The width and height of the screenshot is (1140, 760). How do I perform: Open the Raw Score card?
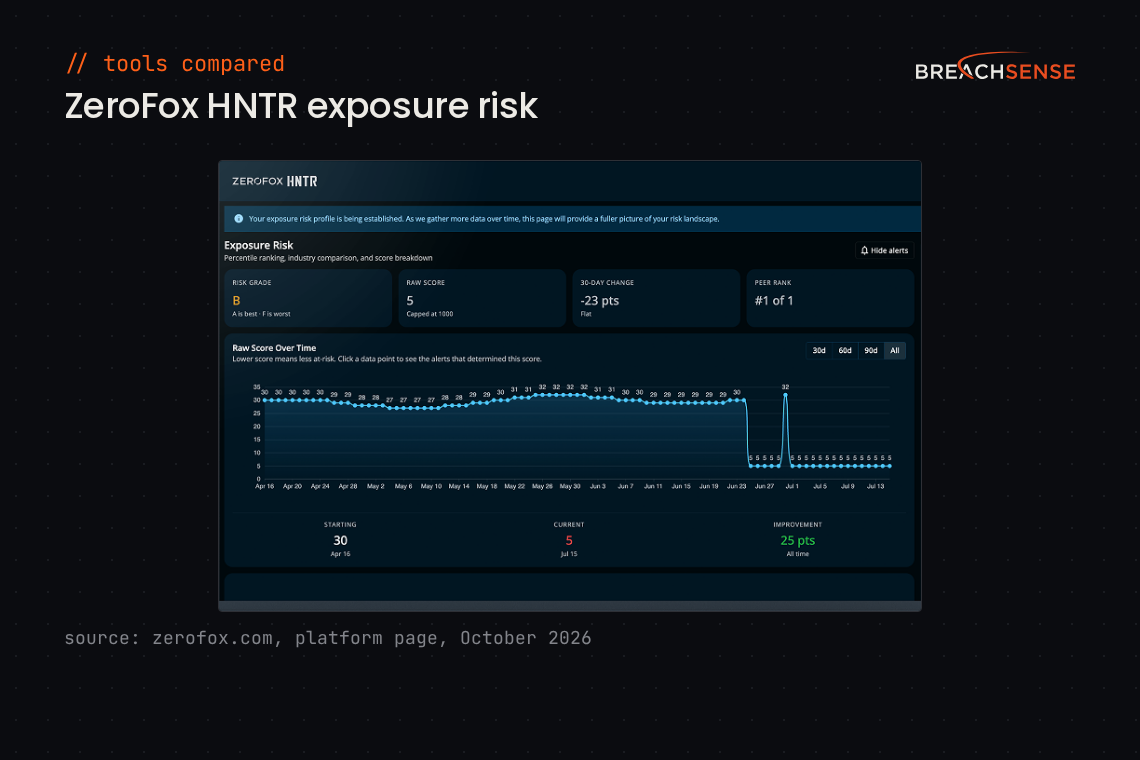[482, 298]
